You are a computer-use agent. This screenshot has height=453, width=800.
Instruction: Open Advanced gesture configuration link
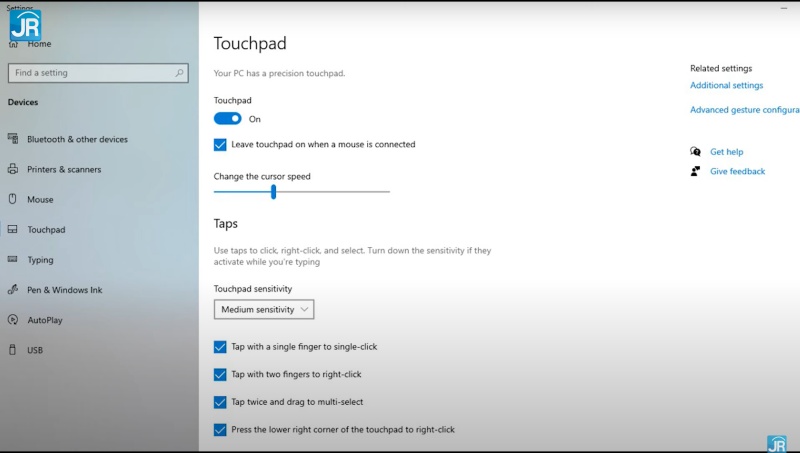pyautogui.click(x=745, y=110)
